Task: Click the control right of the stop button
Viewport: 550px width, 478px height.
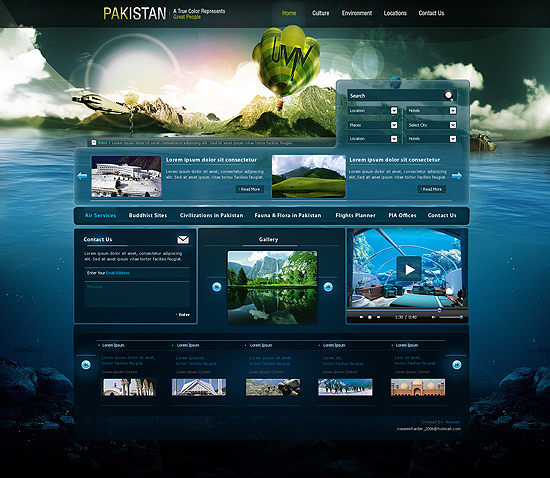Action: pos(378,317)
